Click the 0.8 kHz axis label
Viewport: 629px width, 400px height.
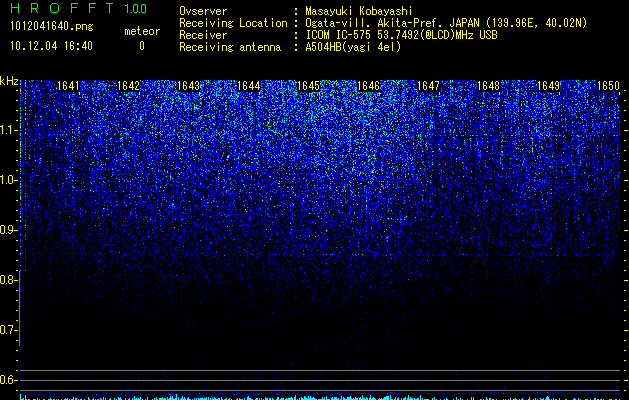point(8,280)
